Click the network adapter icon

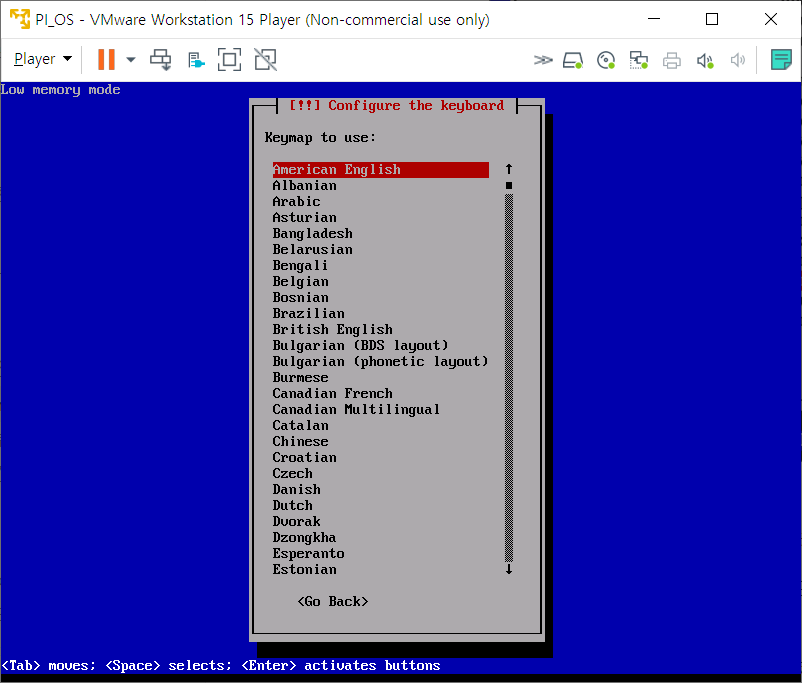(x=638, y=60)
